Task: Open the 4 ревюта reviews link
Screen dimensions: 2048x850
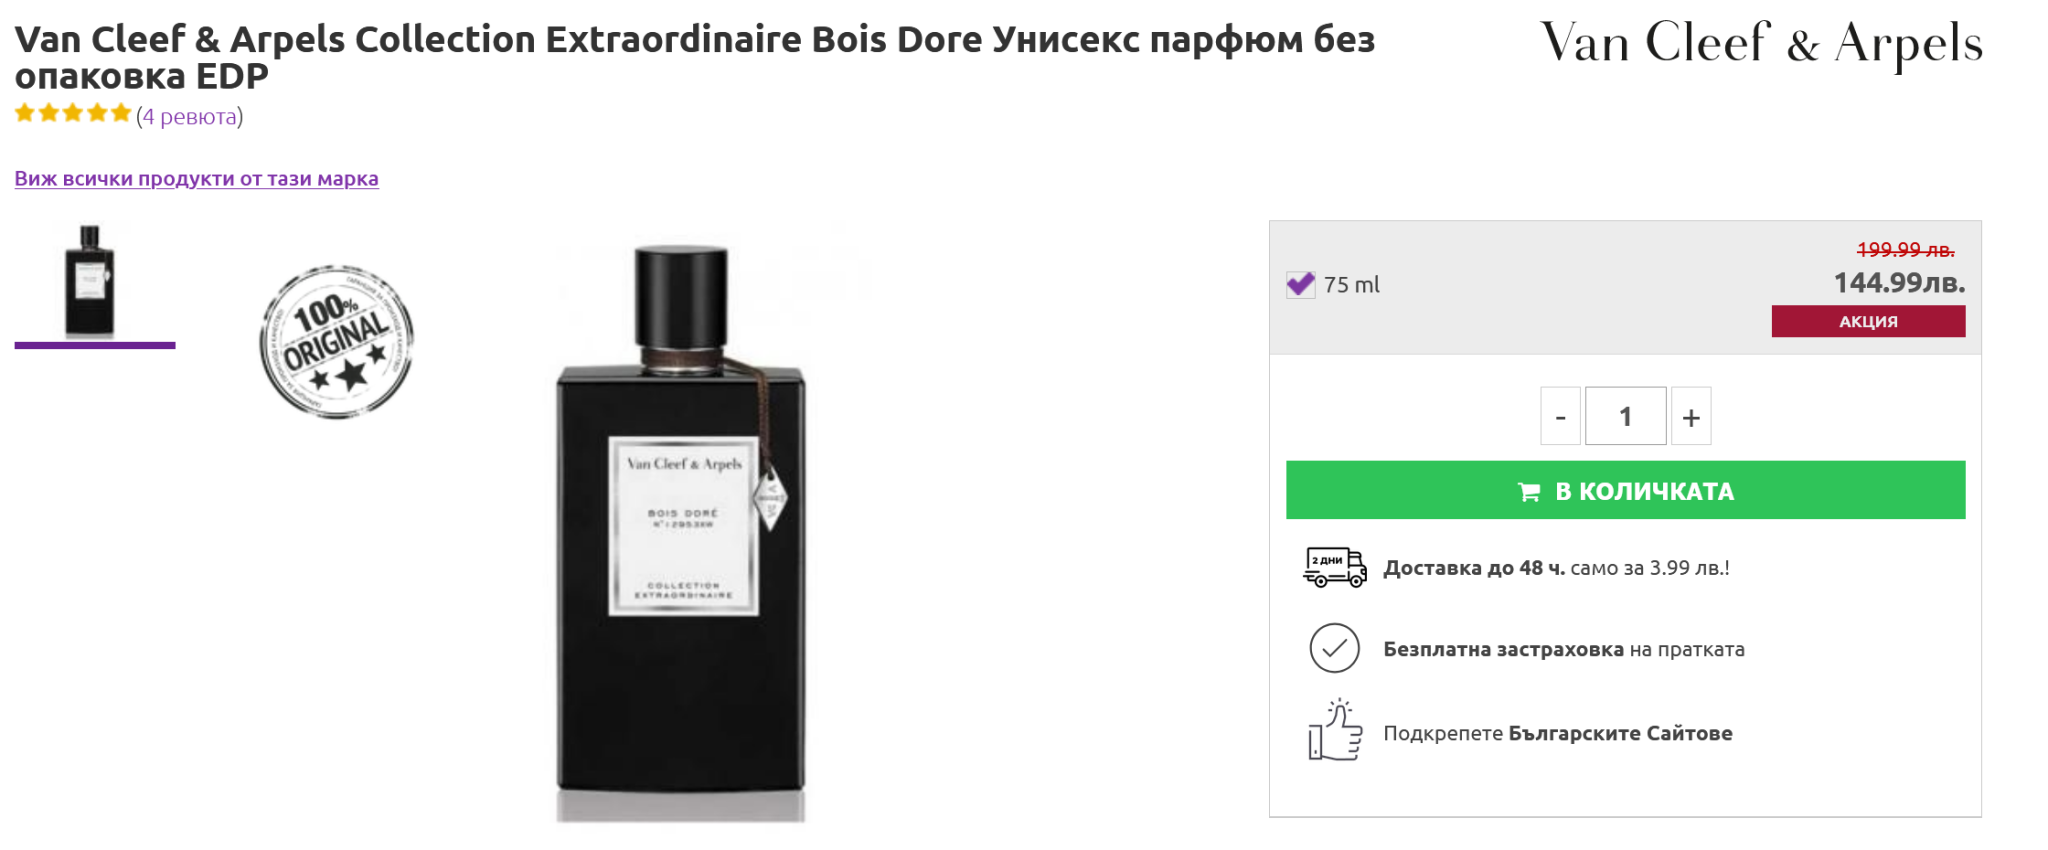Action: (x=190, y=117)
